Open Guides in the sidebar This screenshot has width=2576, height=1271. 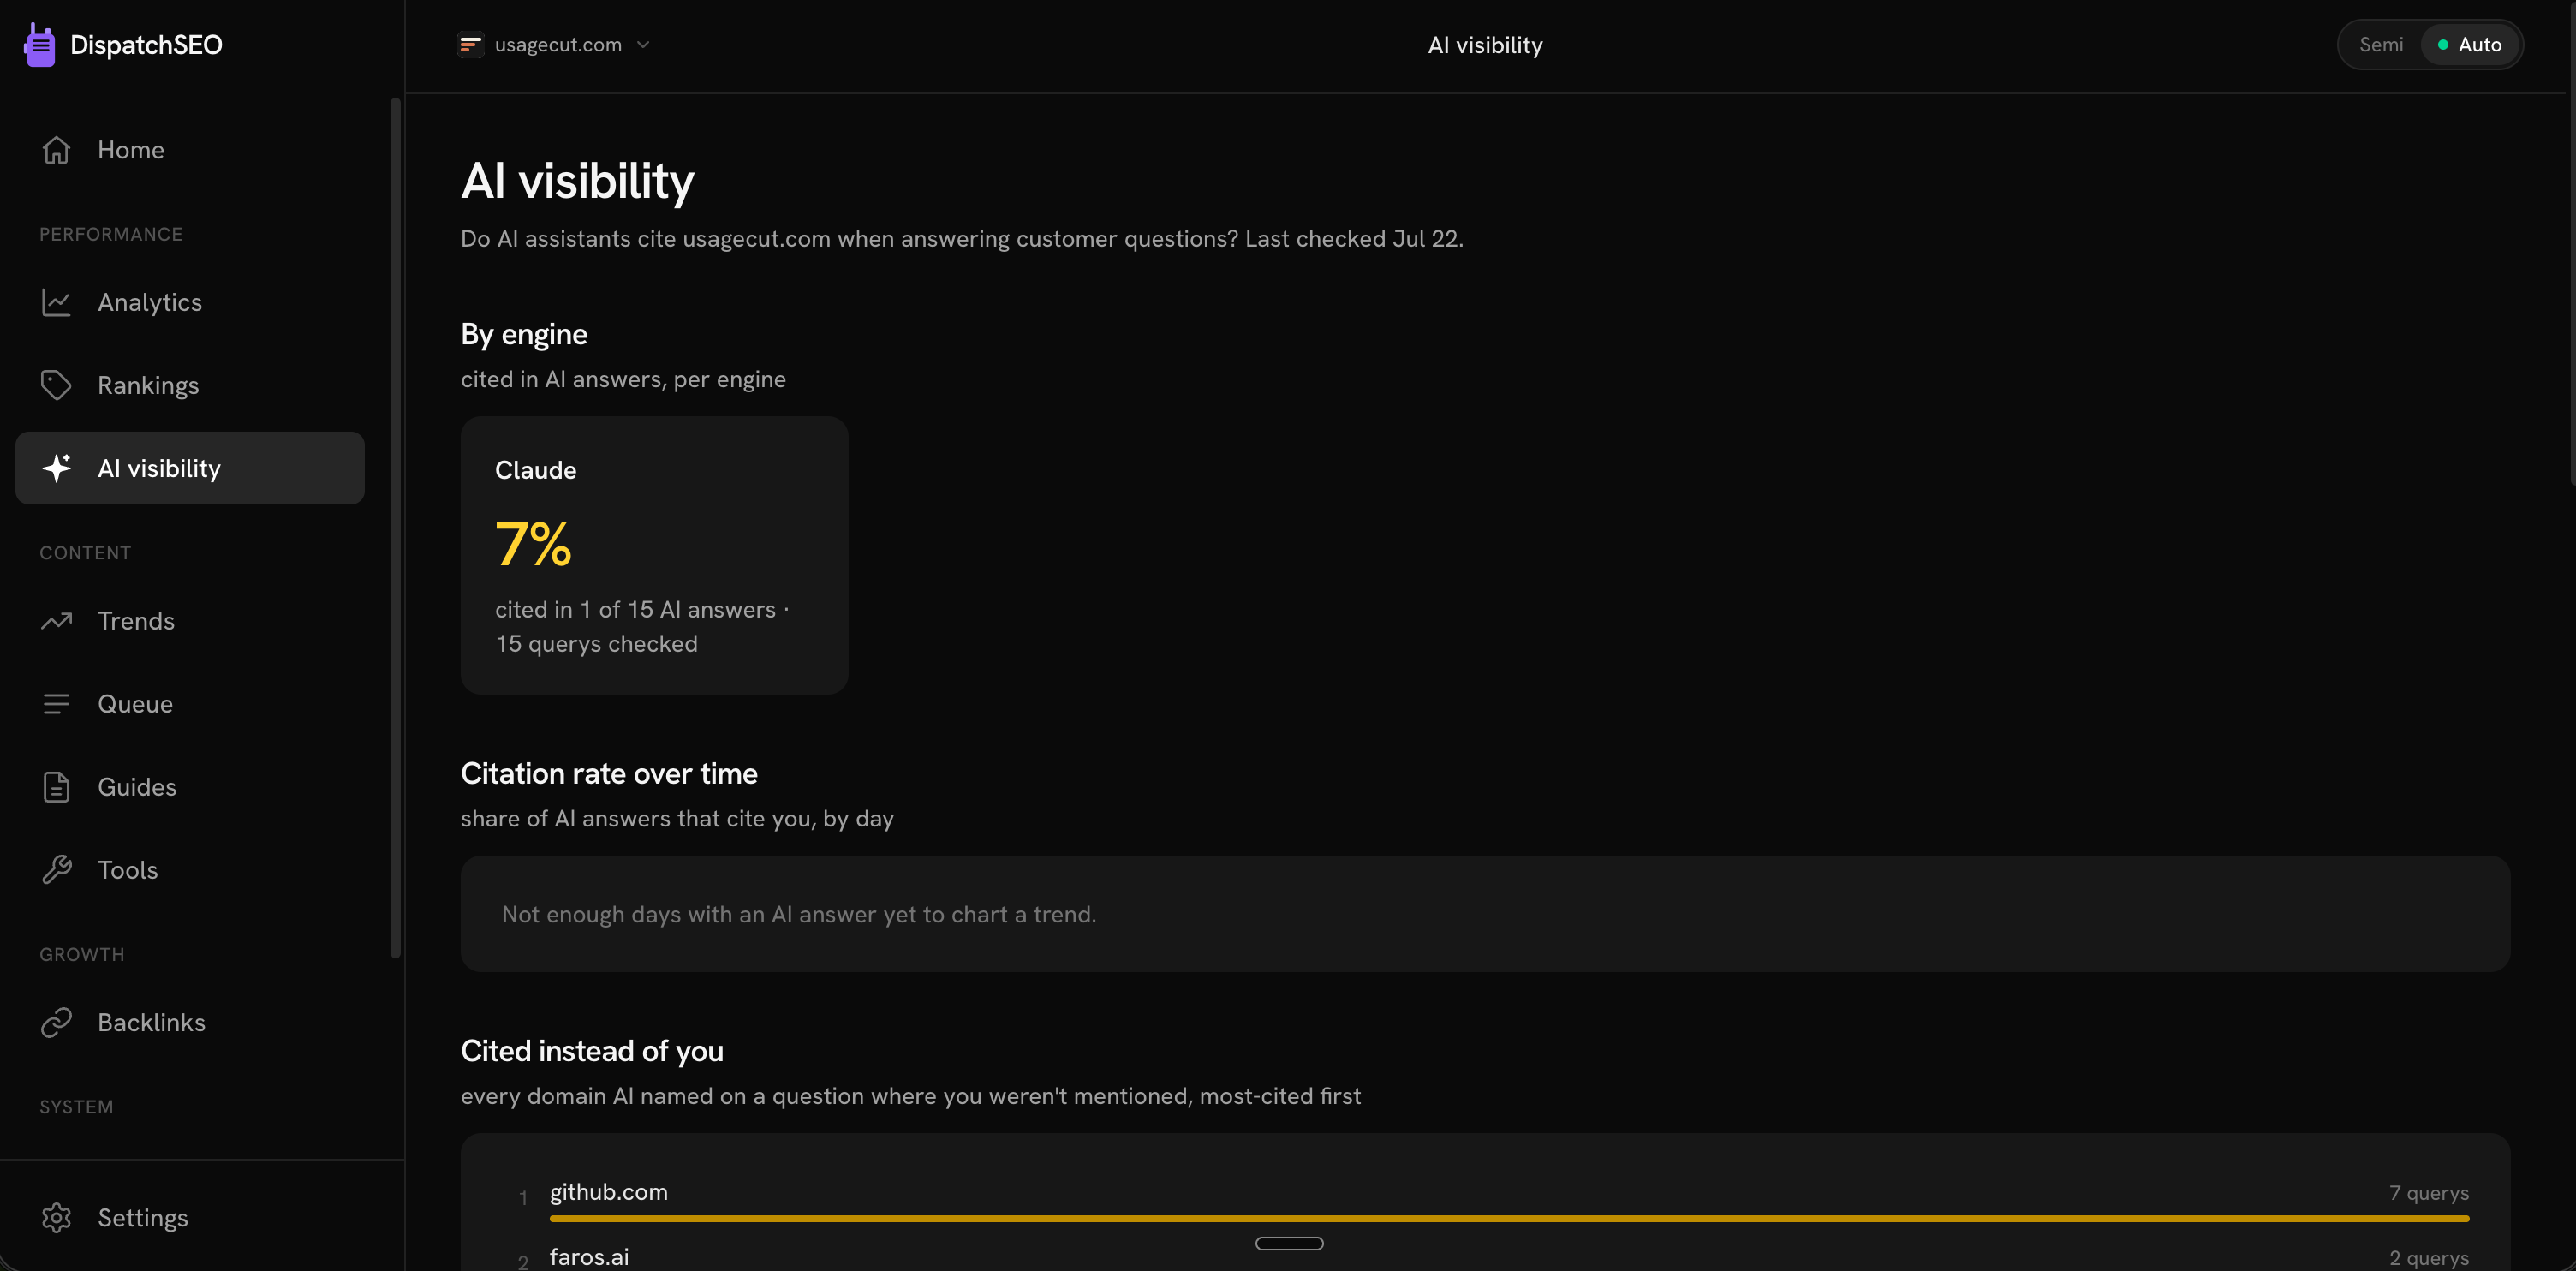[190, 787]
